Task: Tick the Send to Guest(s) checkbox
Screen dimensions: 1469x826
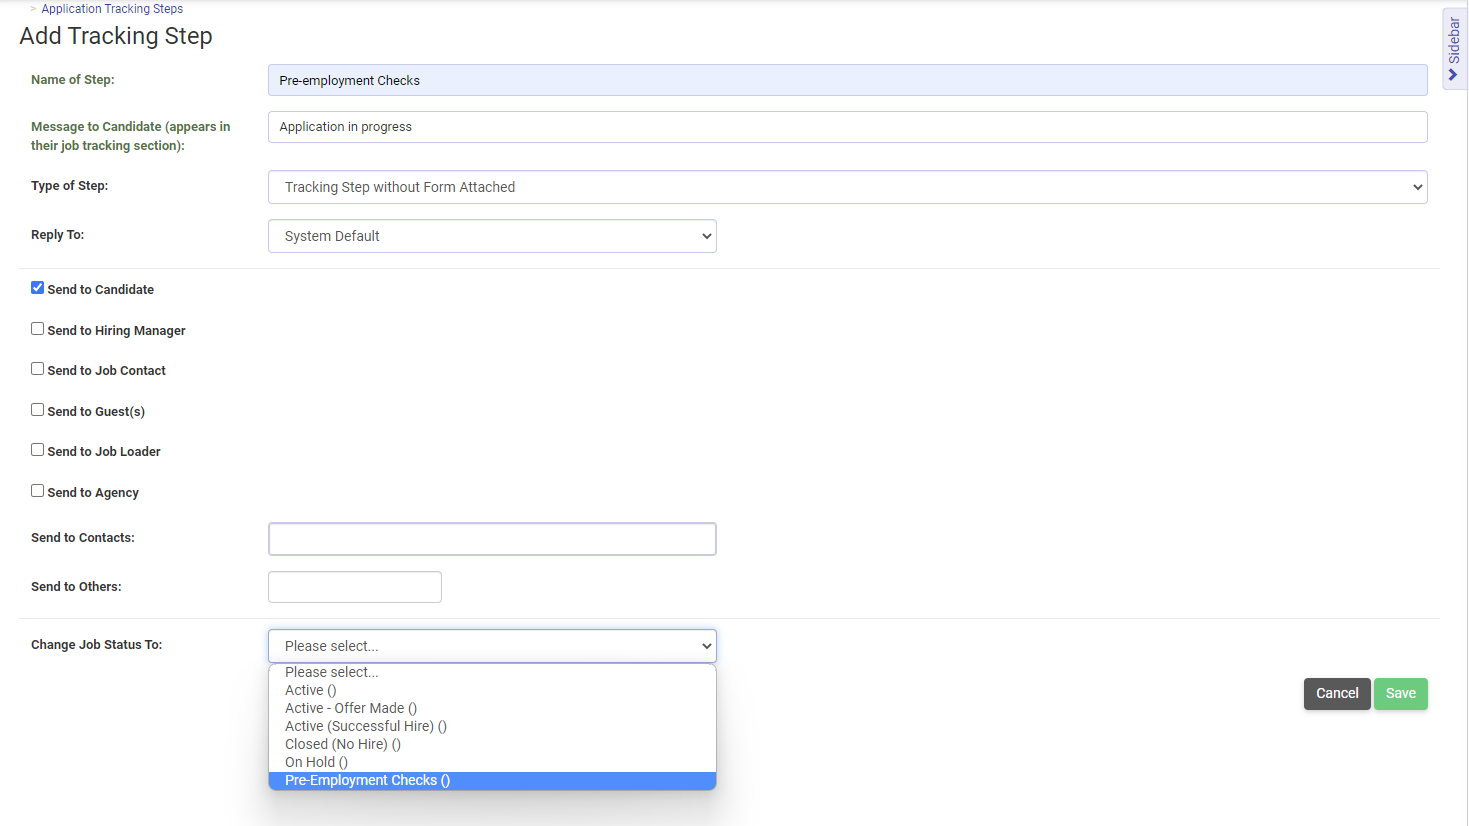Action: point(38,410)
